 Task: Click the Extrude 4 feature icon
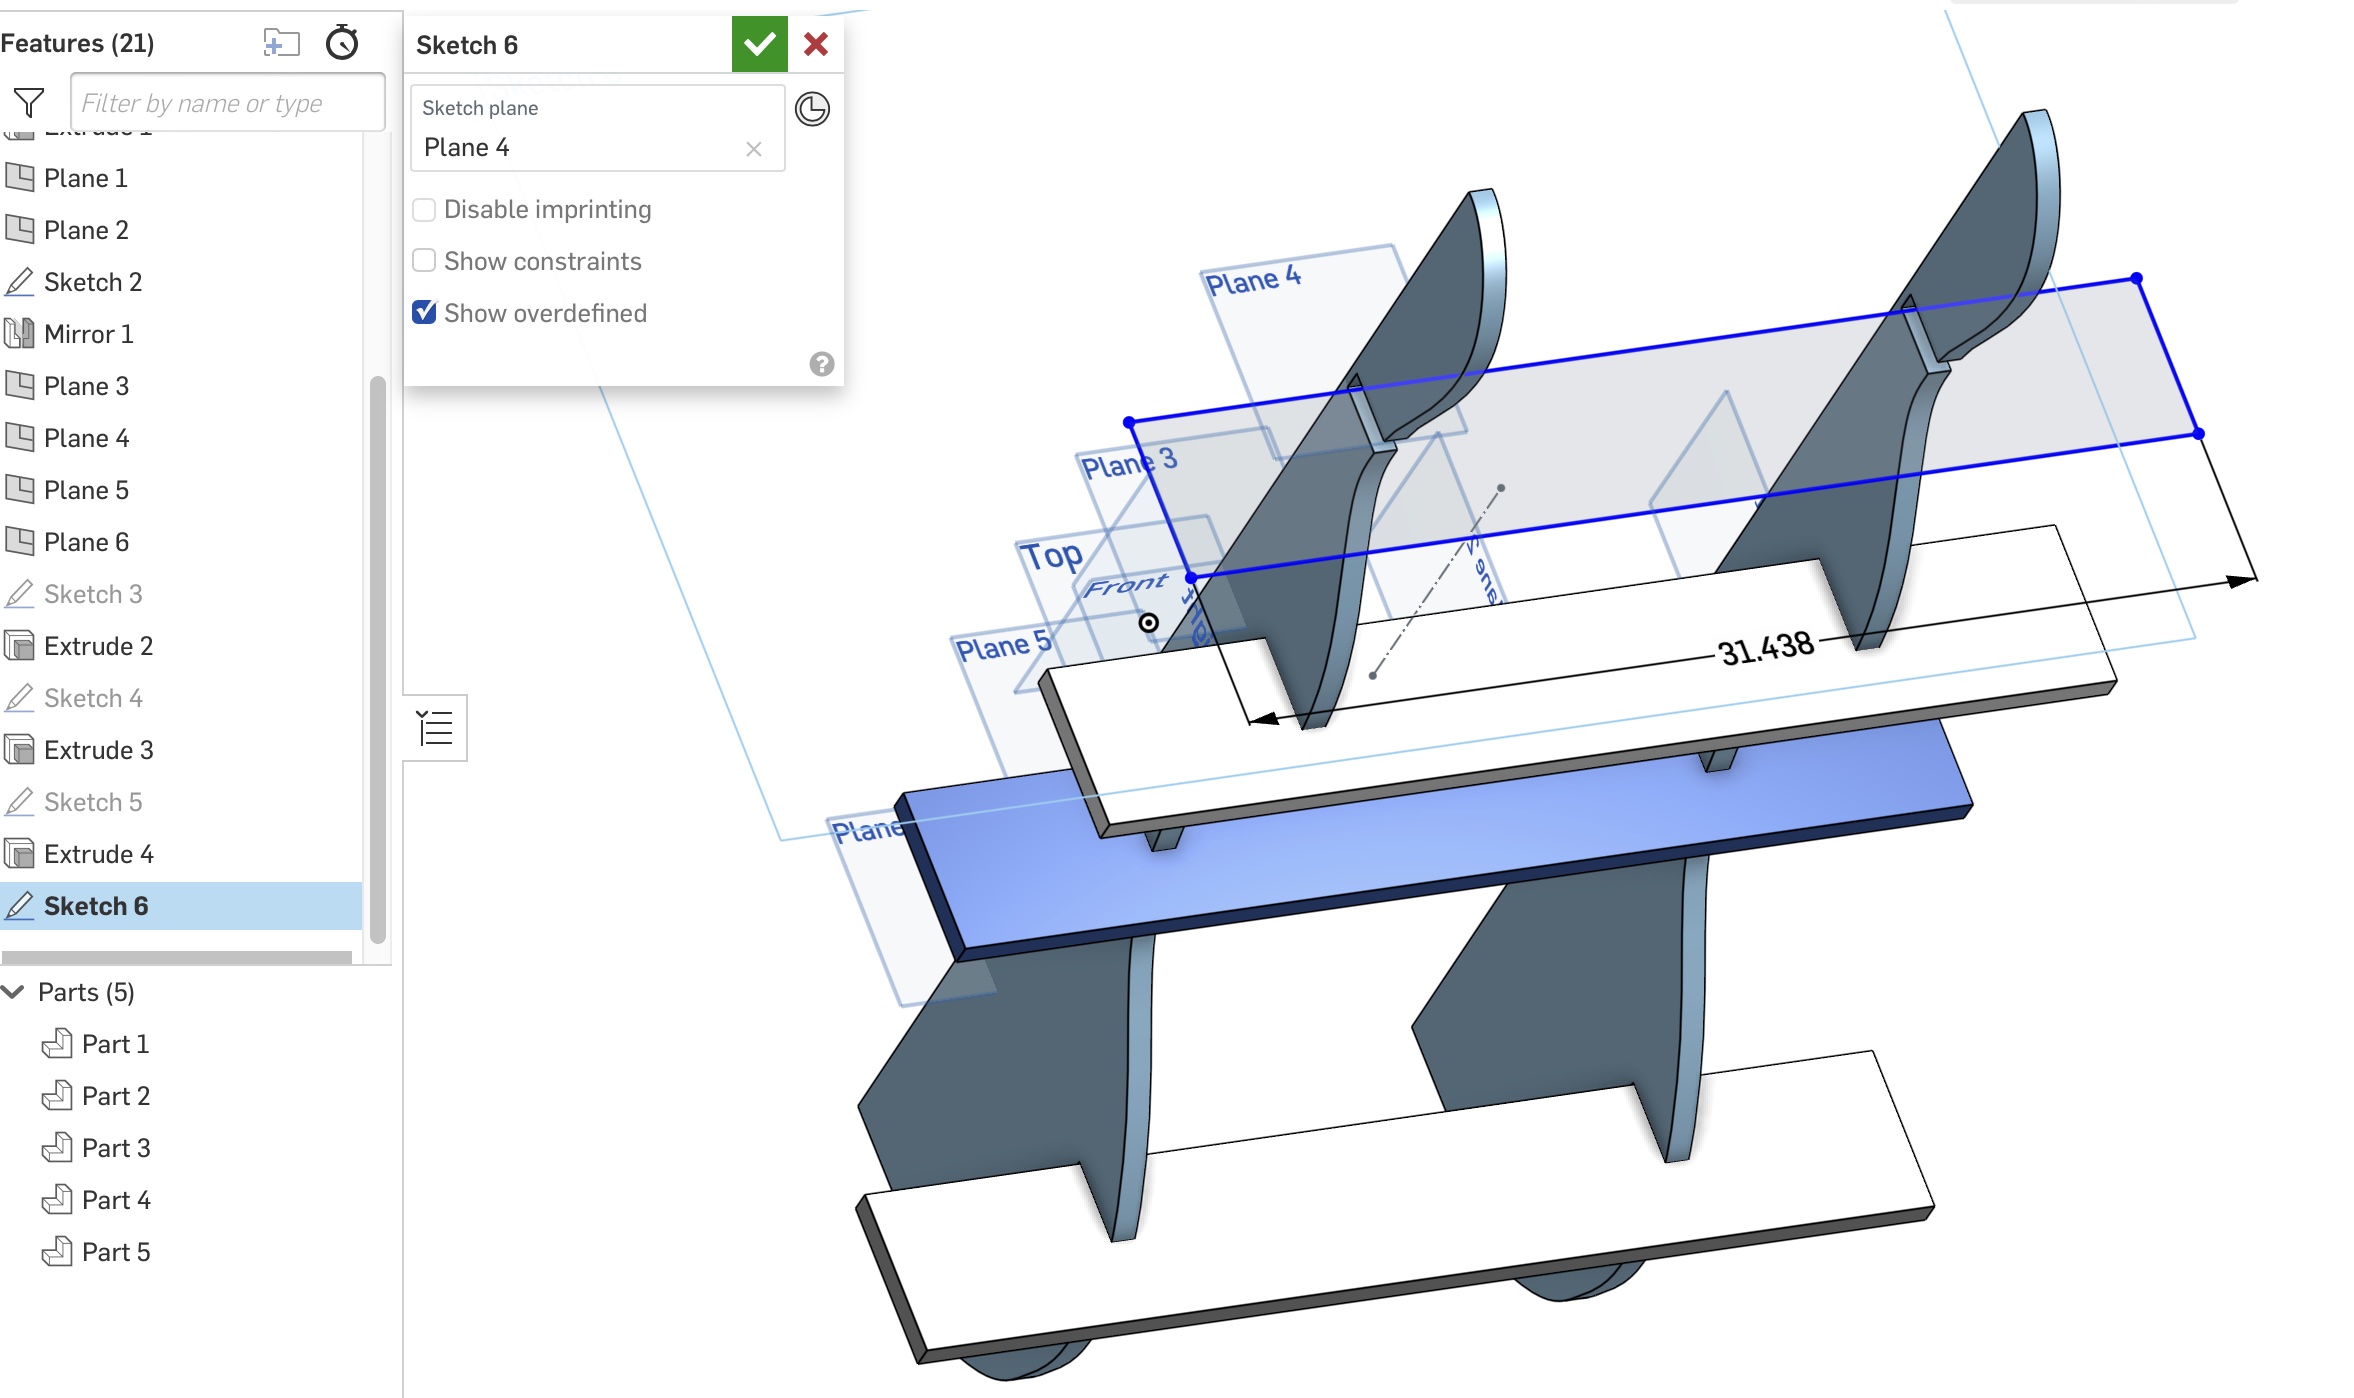click(x=19, y=853)
